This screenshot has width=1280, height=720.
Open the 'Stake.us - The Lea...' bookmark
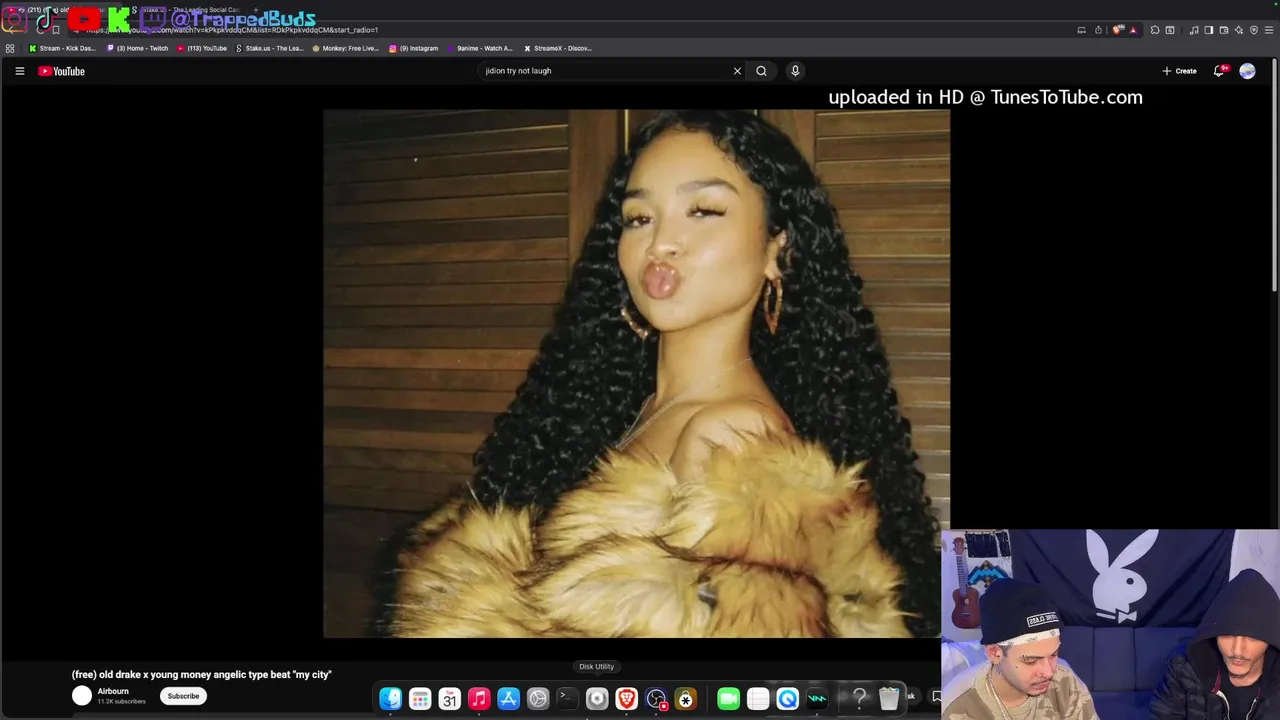[270, 48]
